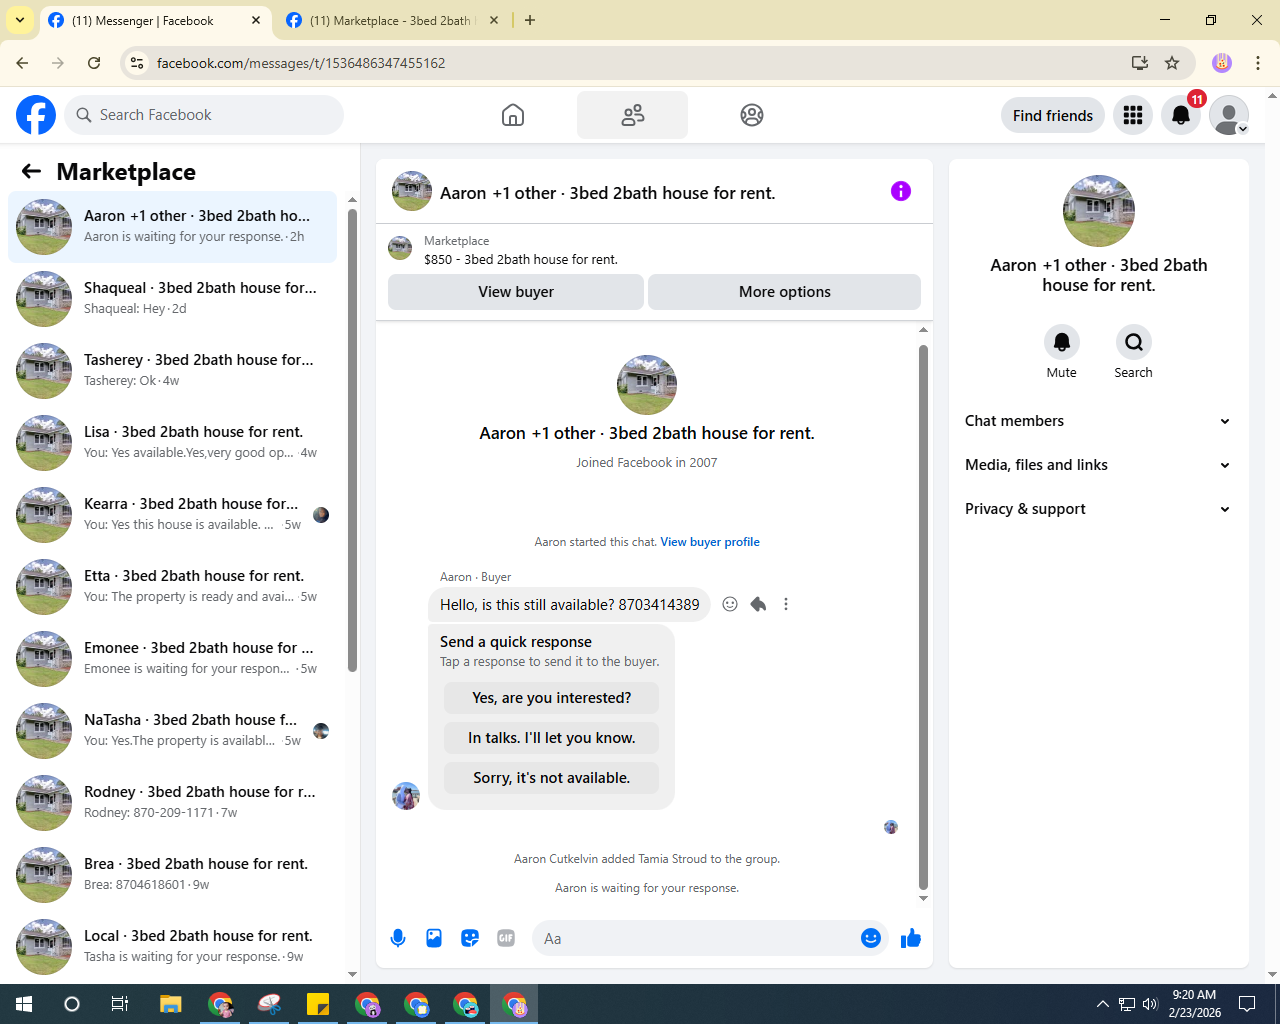Open the notifications bell

point(1181,115)
